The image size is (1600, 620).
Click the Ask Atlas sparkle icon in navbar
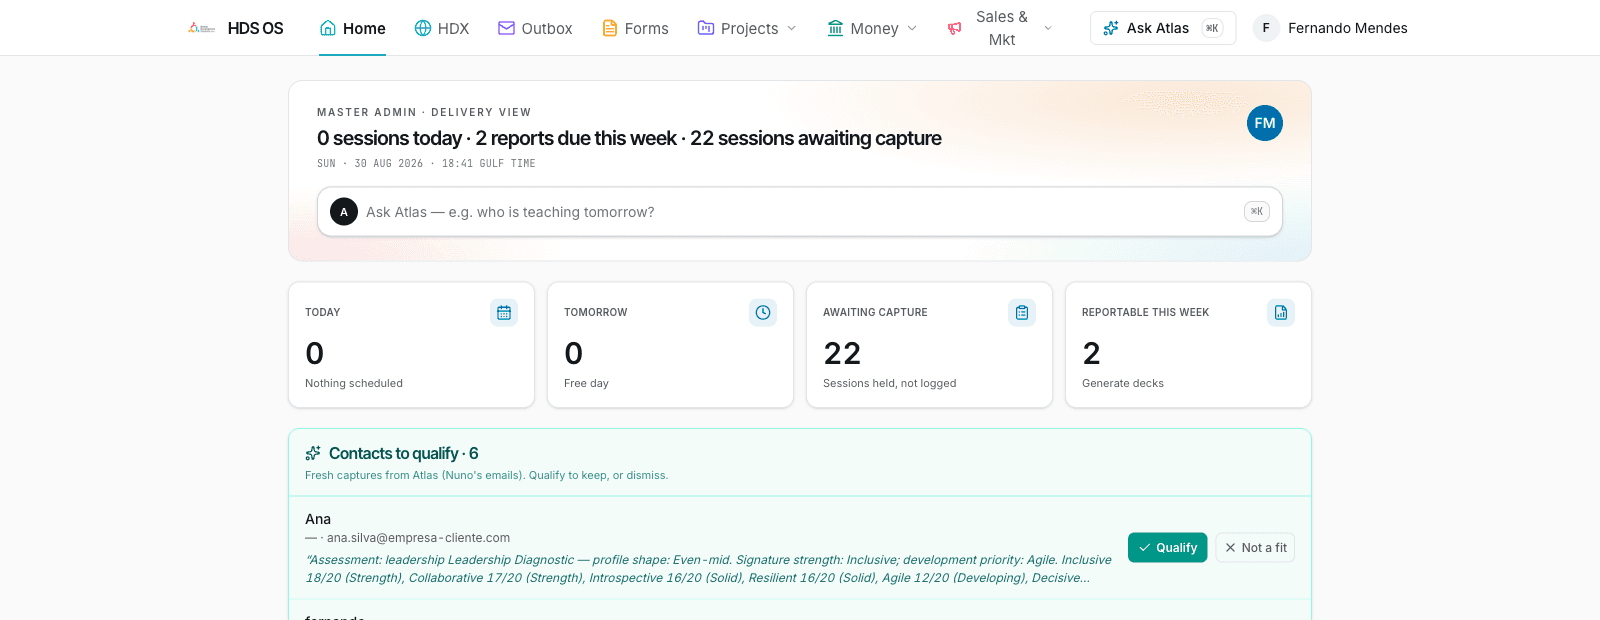click(x=1111, y=28)
